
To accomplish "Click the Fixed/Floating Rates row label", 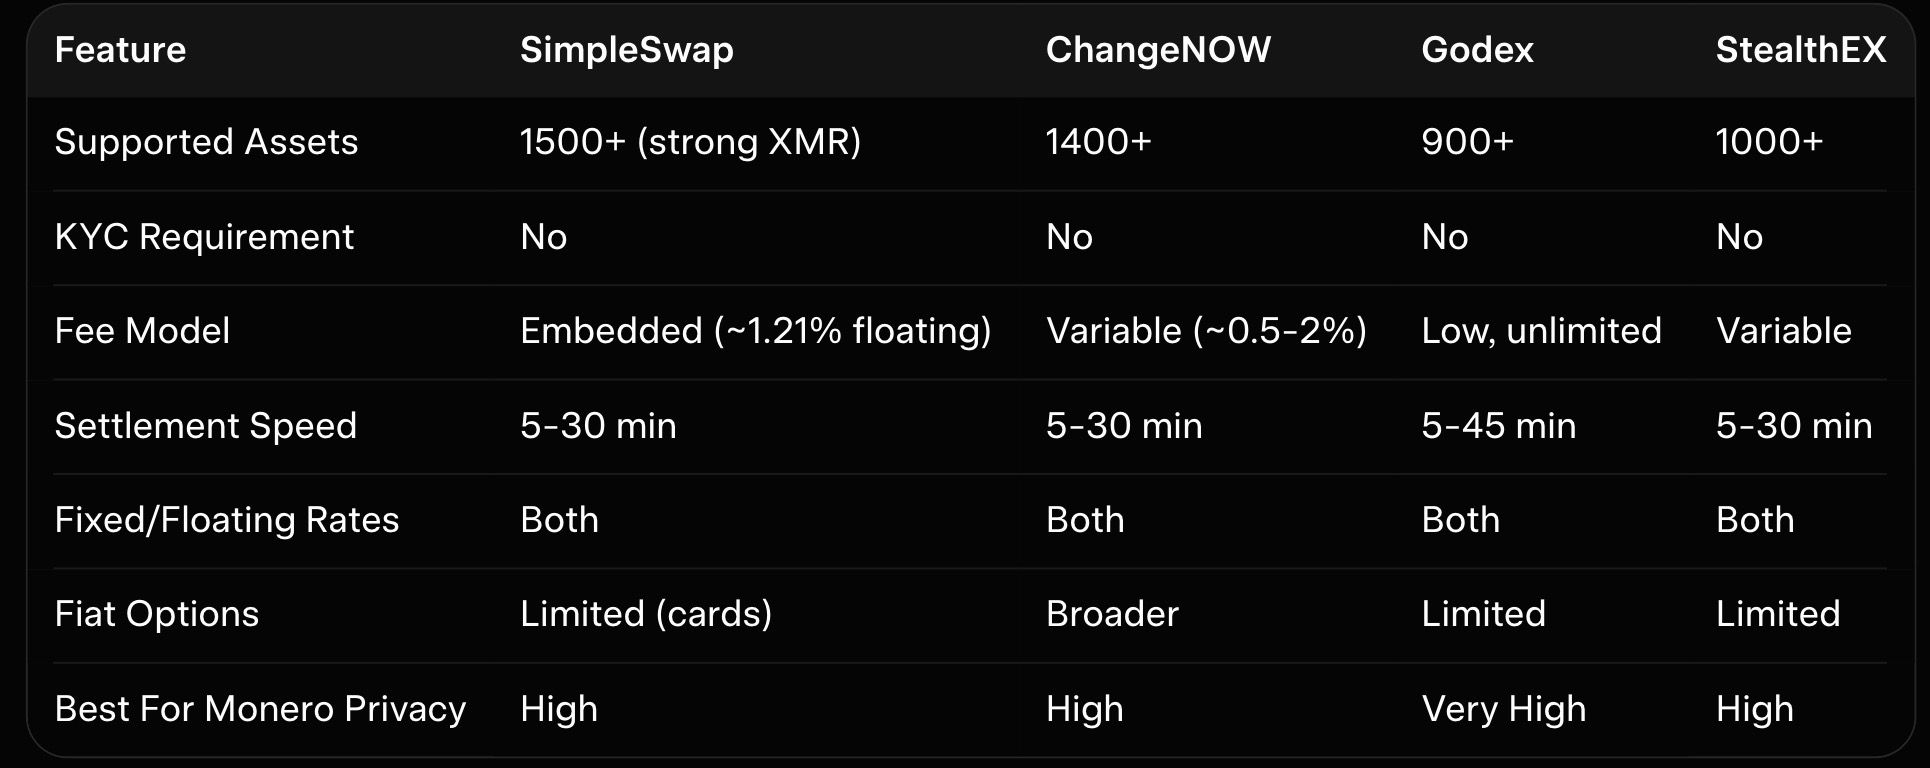I will [227, 520].
